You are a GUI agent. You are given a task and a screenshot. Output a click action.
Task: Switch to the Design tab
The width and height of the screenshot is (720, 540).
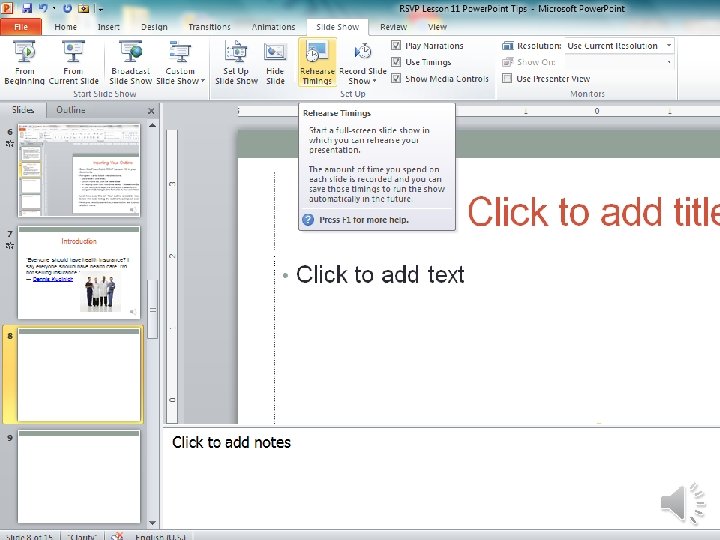click(x=154, y=27)
